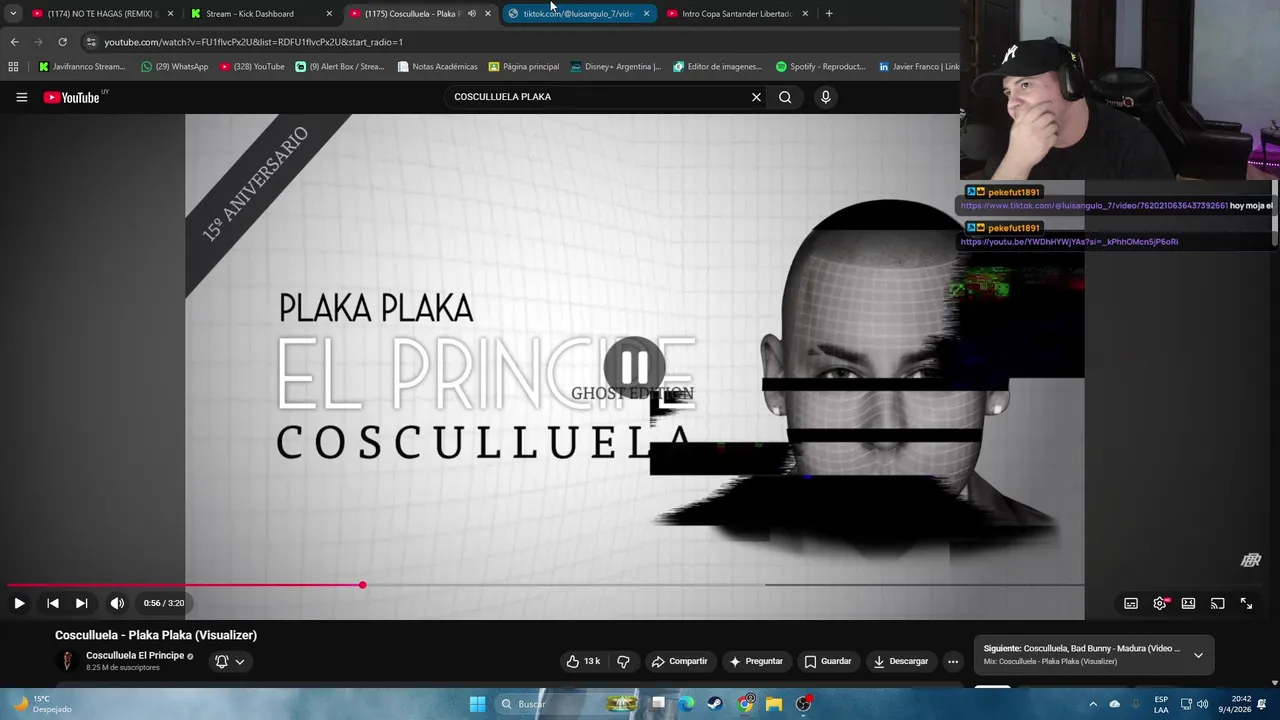
Task: Open the browser apps grid shortcut
Action: [13, 67]
